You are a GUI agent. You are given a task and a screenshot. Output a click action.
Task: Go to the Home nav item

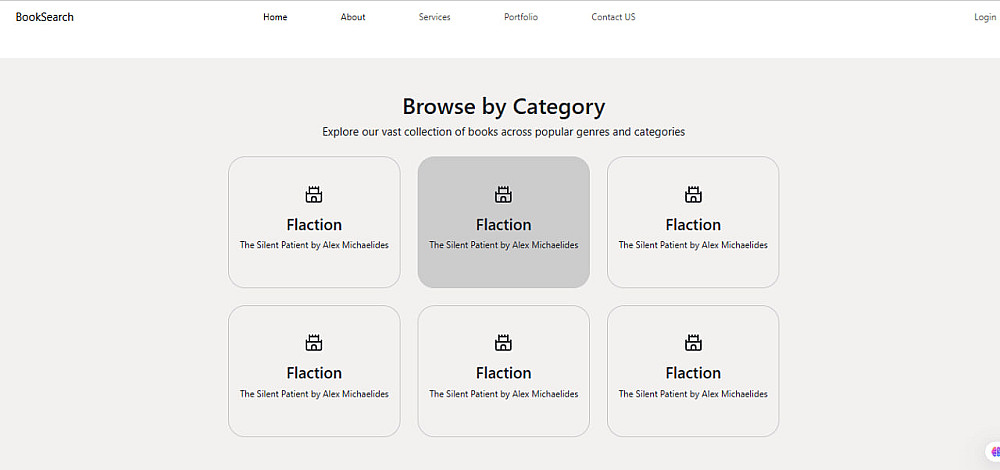[275, 17]
